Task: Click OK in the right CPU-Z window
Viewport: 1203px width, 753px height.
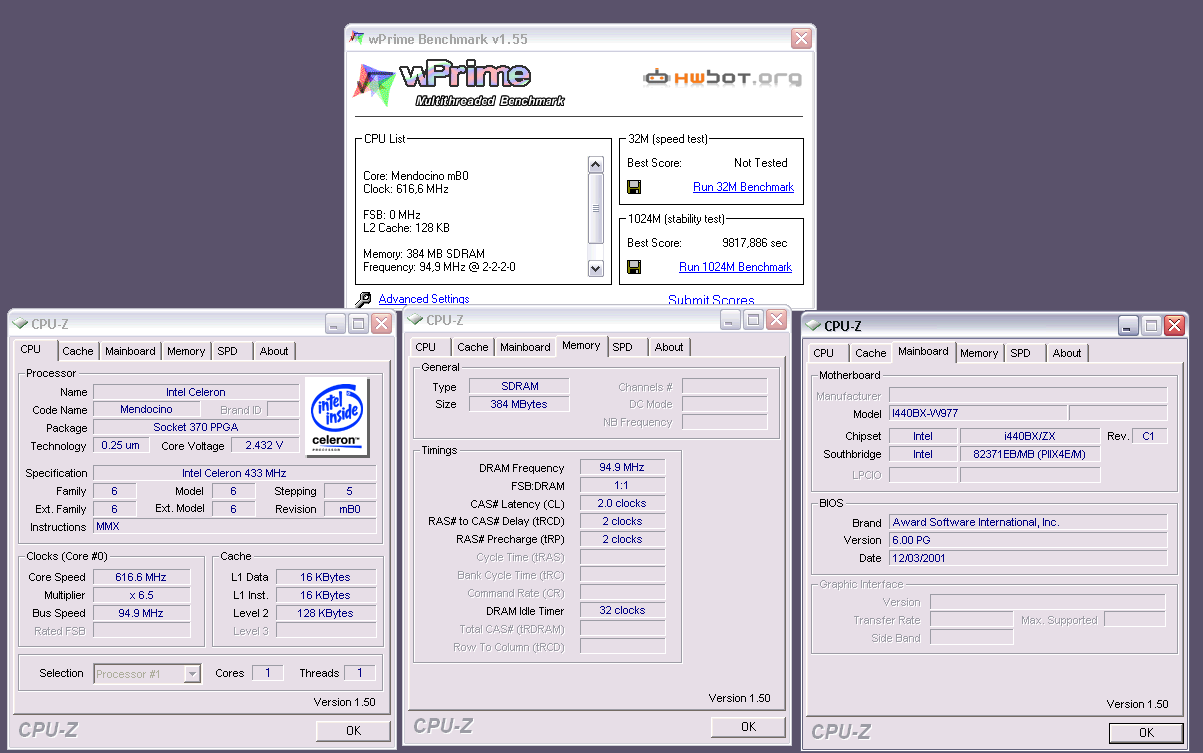Action: coord(1146,732)
